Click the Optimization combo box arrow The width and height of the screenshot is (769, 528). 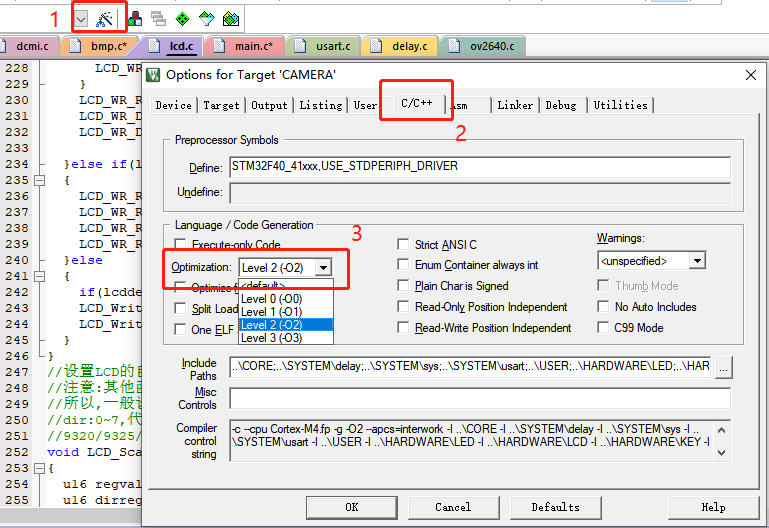(323, 268)
